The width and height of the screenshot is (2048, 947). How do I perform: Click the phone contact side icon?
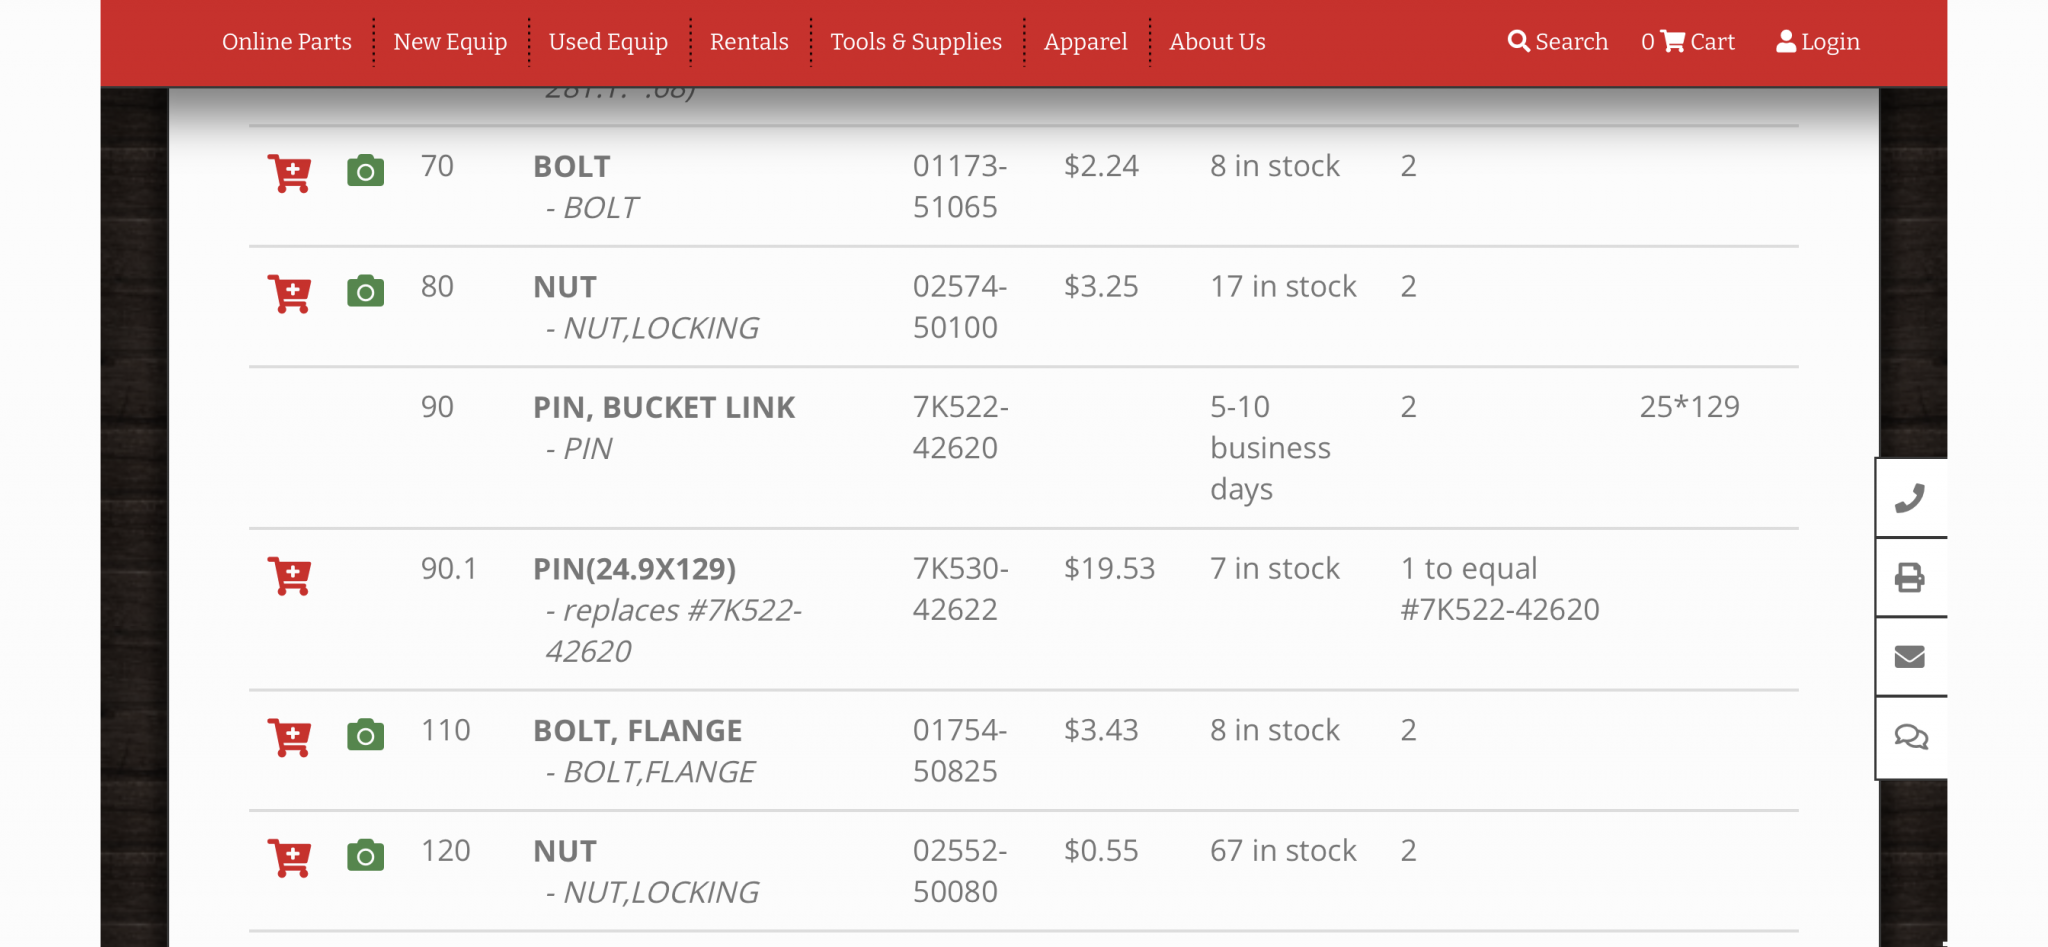click(x=1910, y=498)
